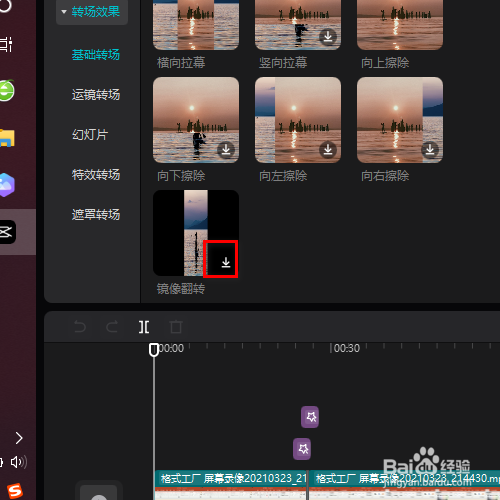Screen dimensions: 500x500
Task: Download the 向左擦除 transition
Action: [x=328, y=150]
